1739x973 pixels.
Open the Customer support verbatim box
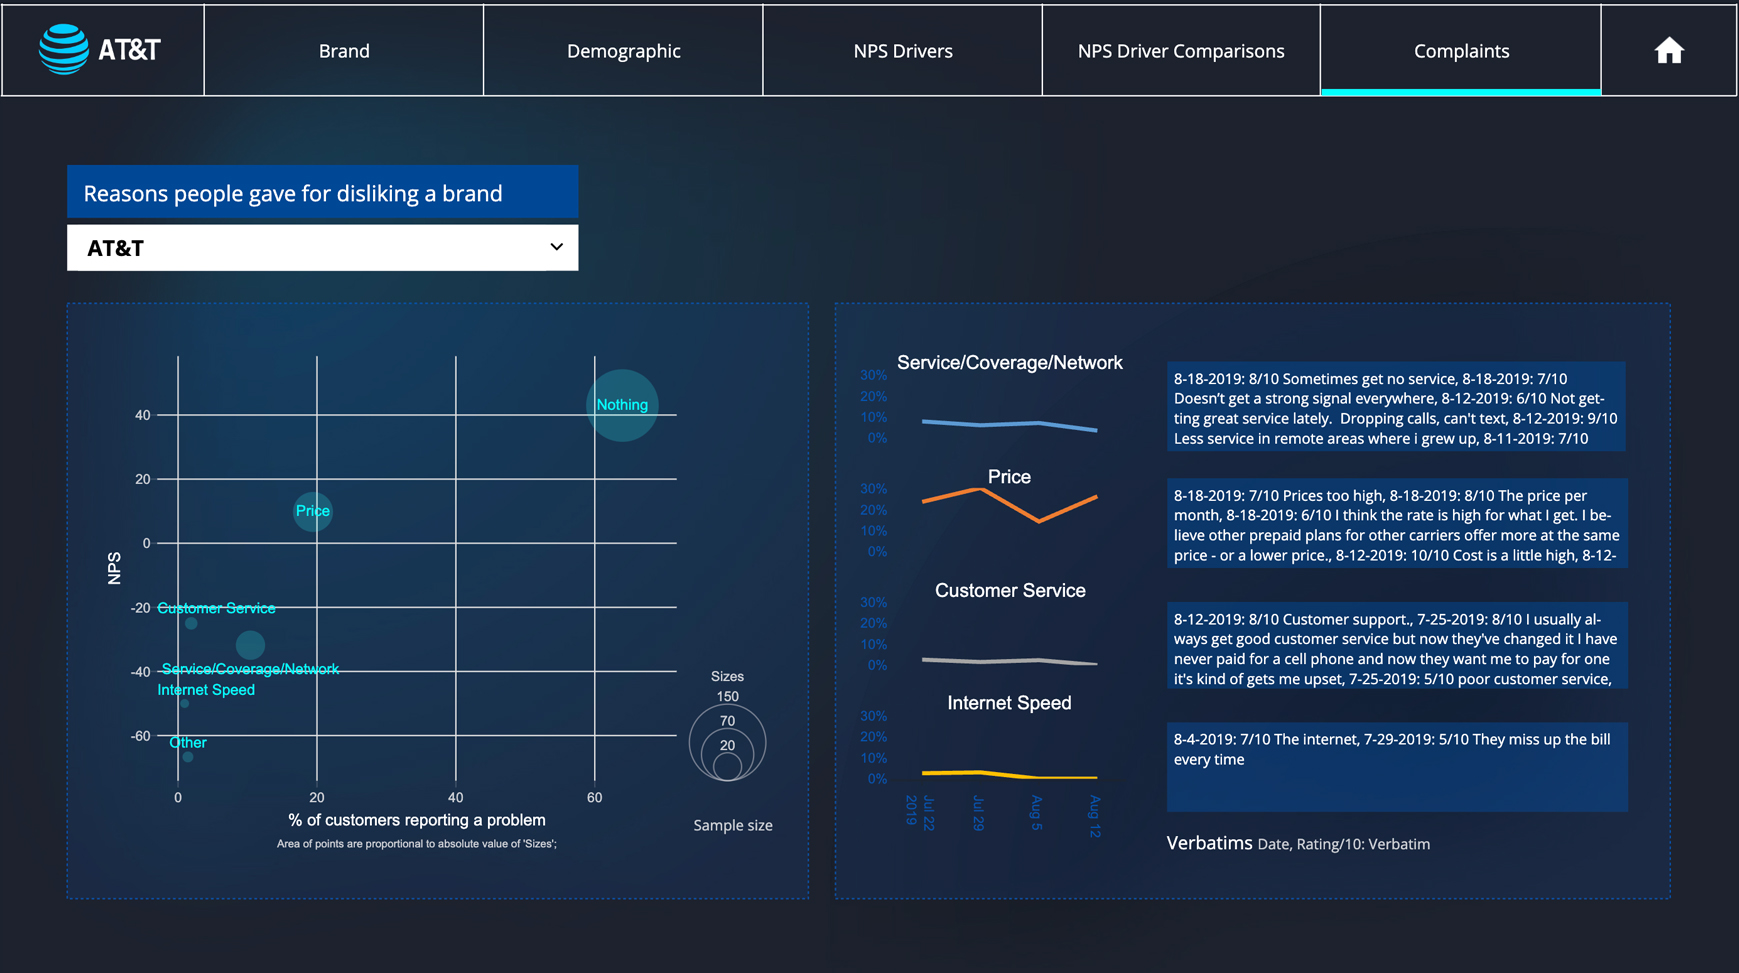[x=1397, y=646]
